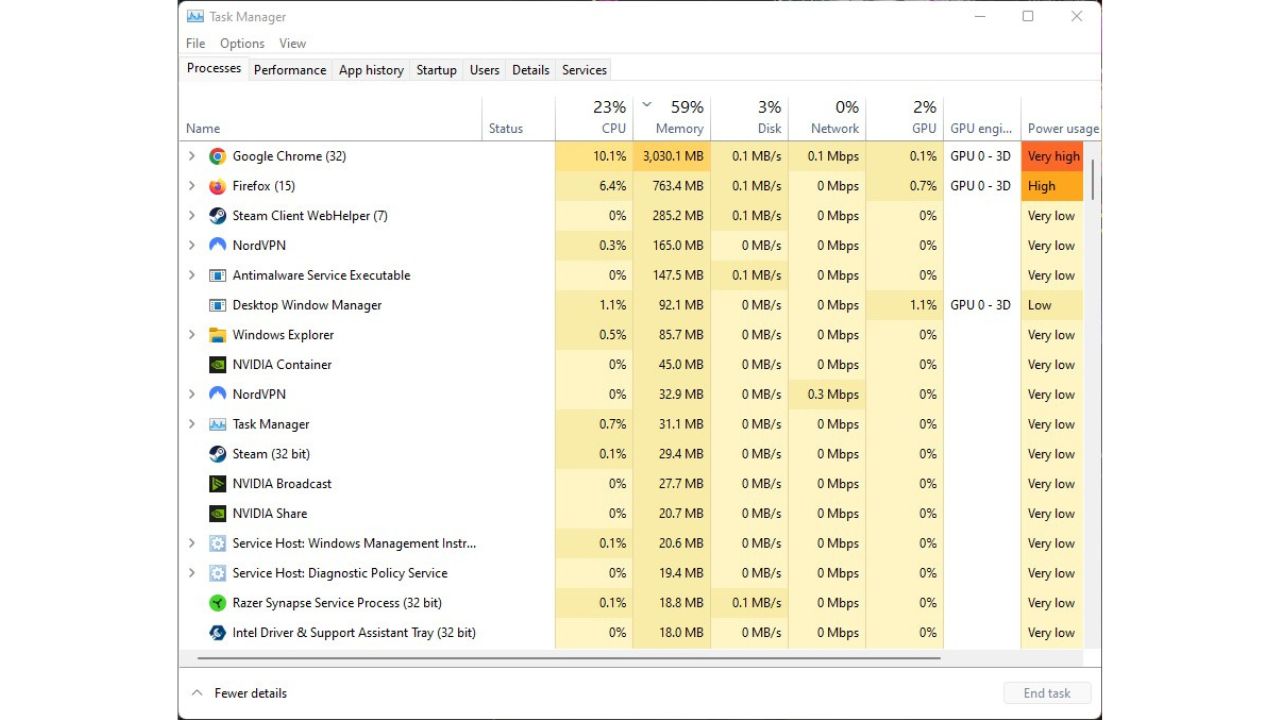Click the NordVPN icon in the 32.9 MB row
This screenshot has width=1280, height=720.
pyautogui.click(x=217, y=394)
